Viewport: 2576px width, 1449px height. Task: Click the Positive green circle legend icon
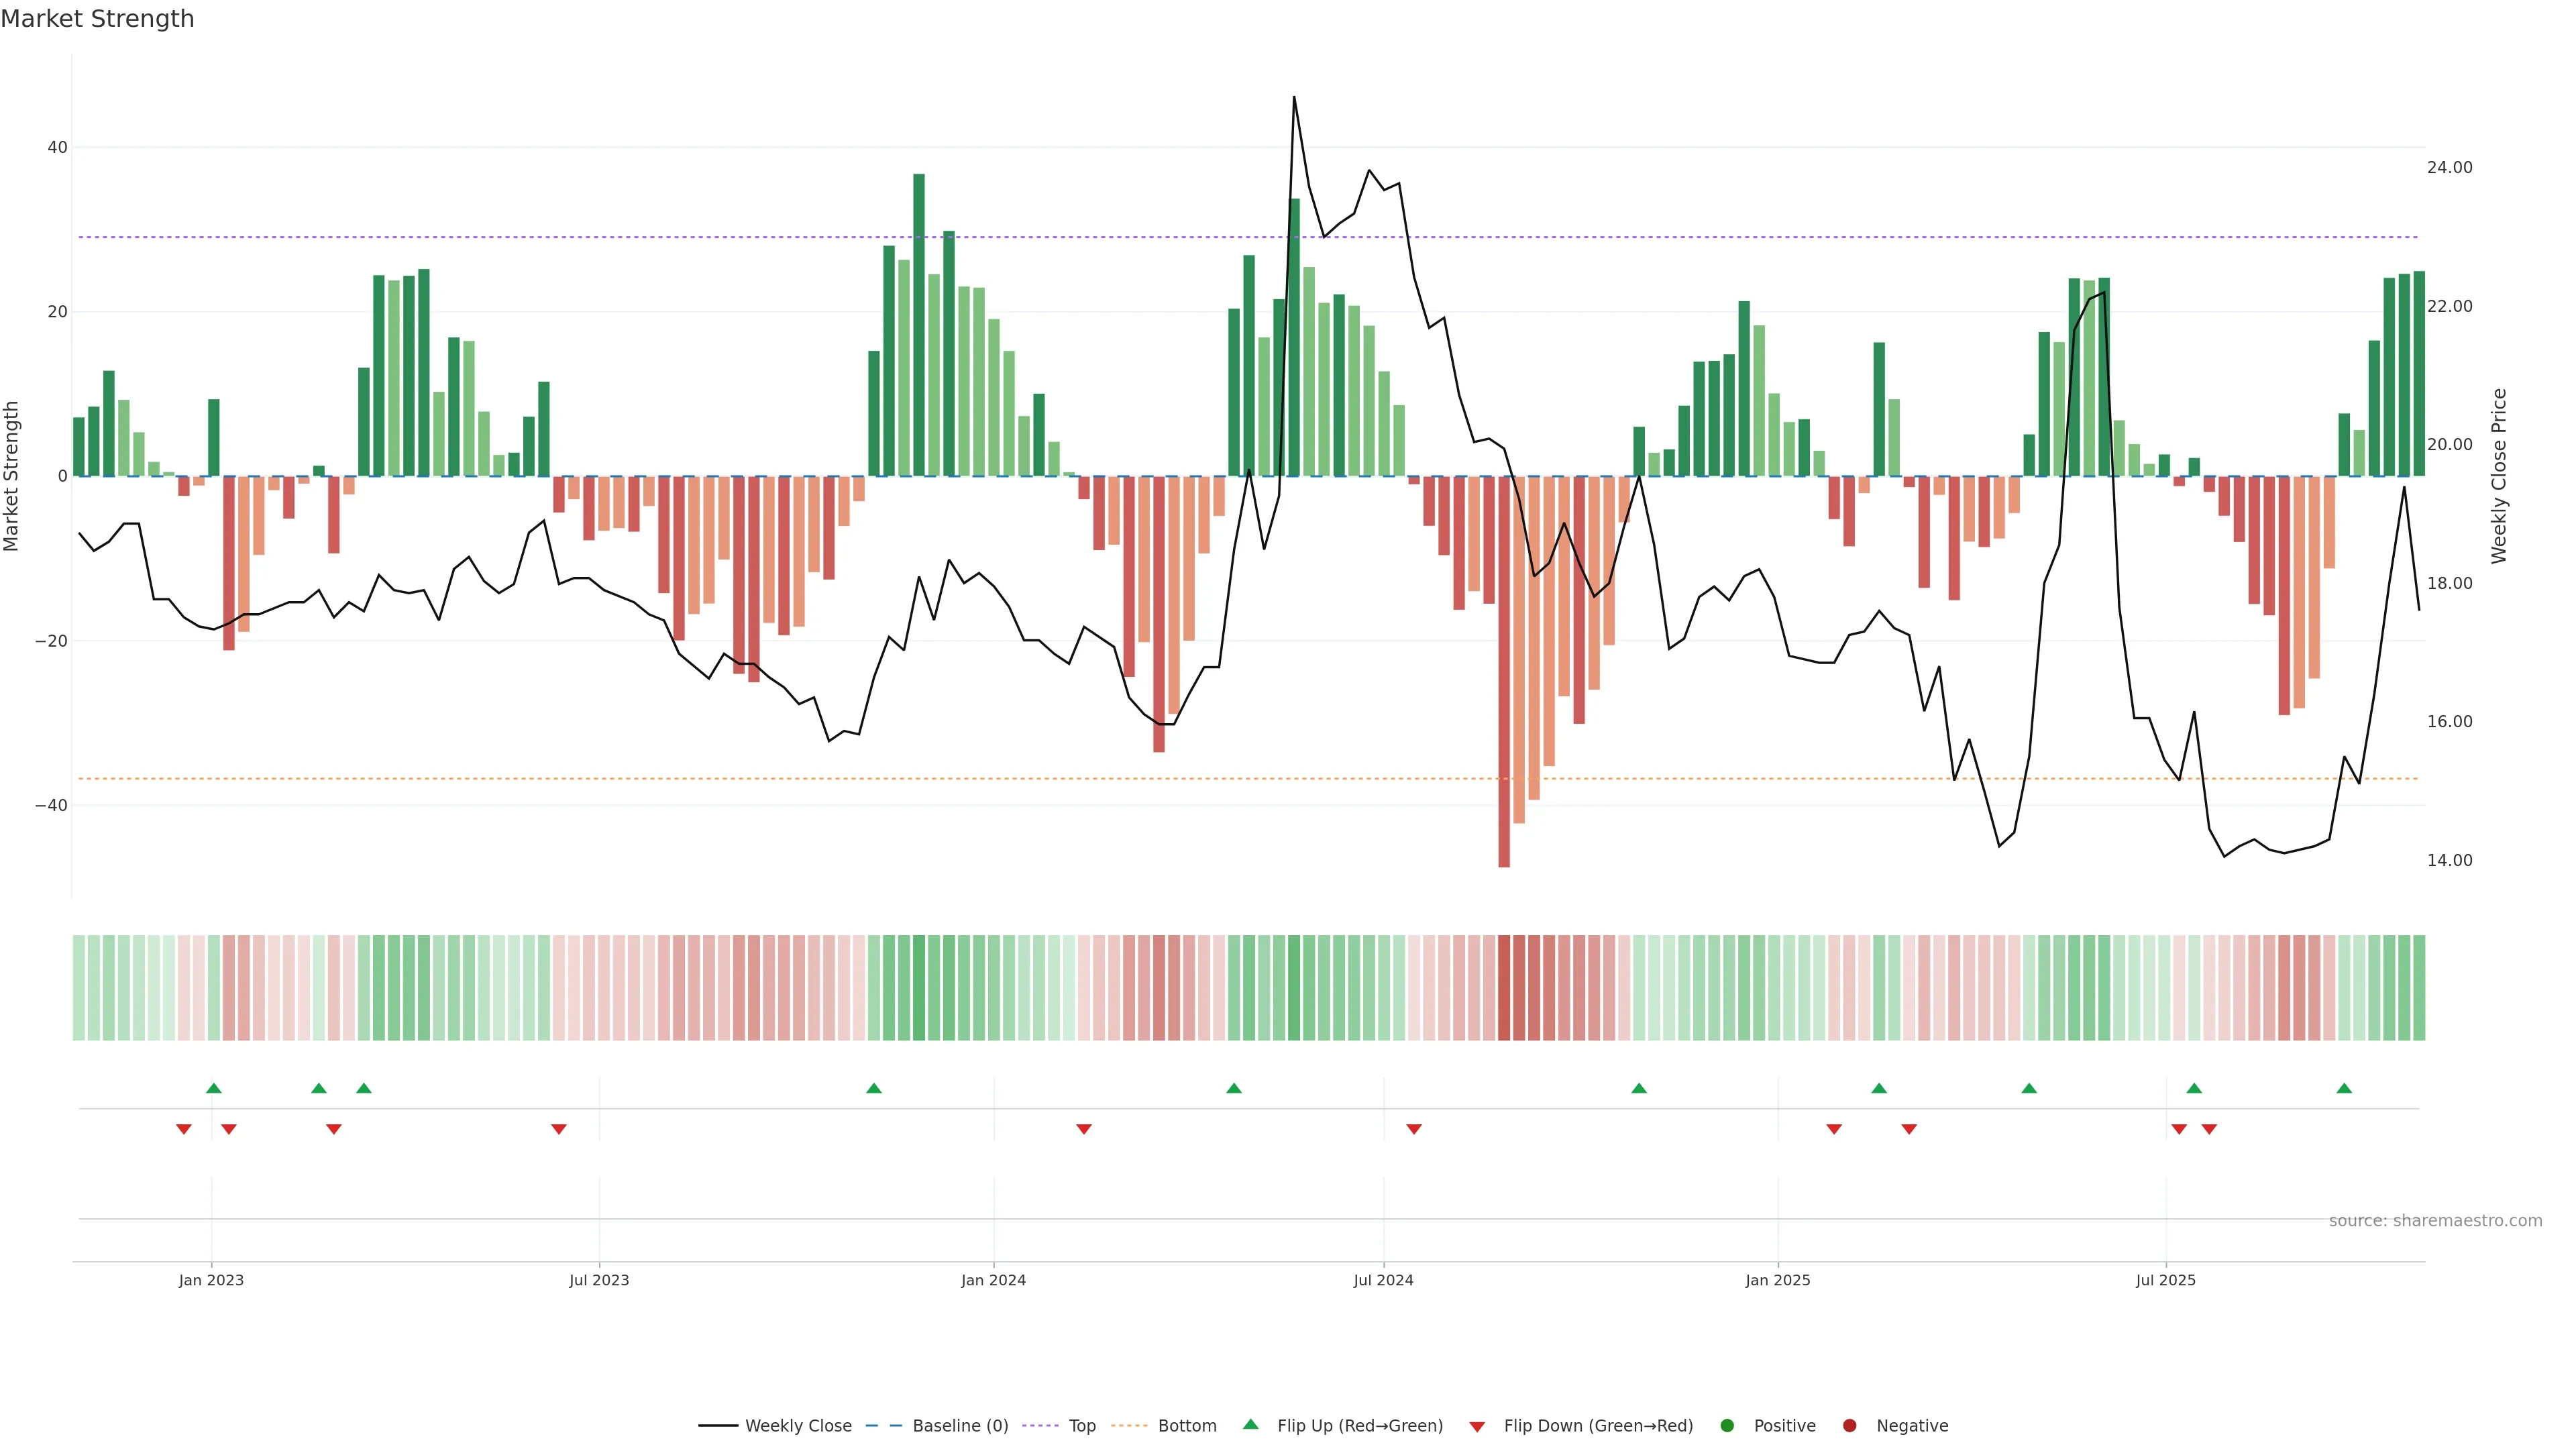coord(1727,1426)
